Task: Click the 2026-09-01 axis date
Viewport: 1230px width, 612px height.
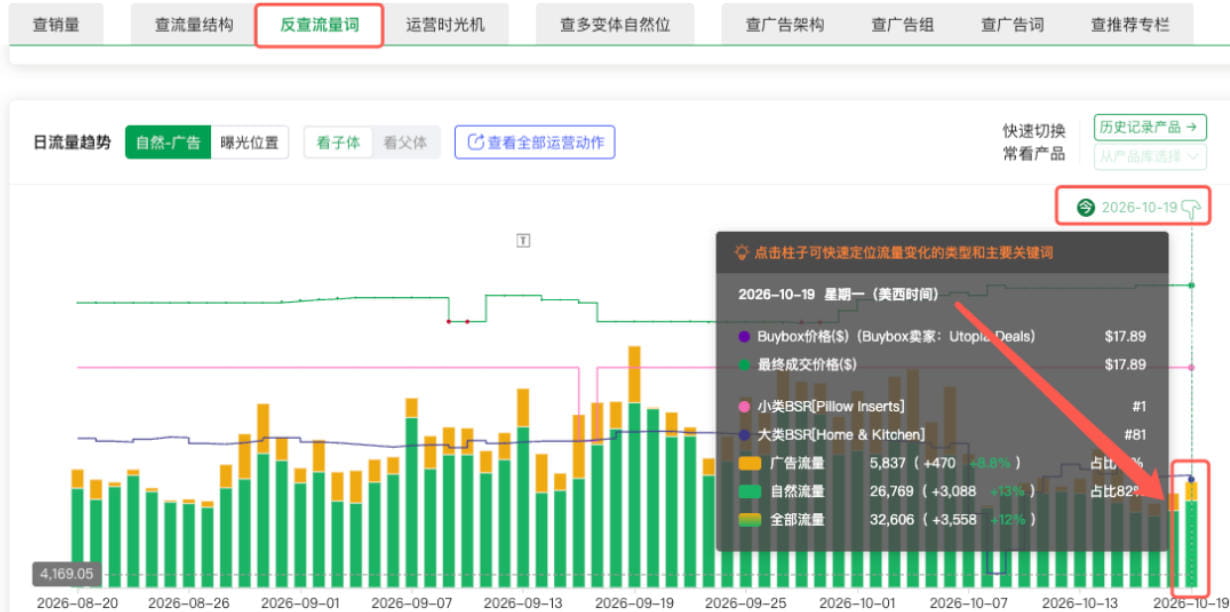Action: point(300,603)
